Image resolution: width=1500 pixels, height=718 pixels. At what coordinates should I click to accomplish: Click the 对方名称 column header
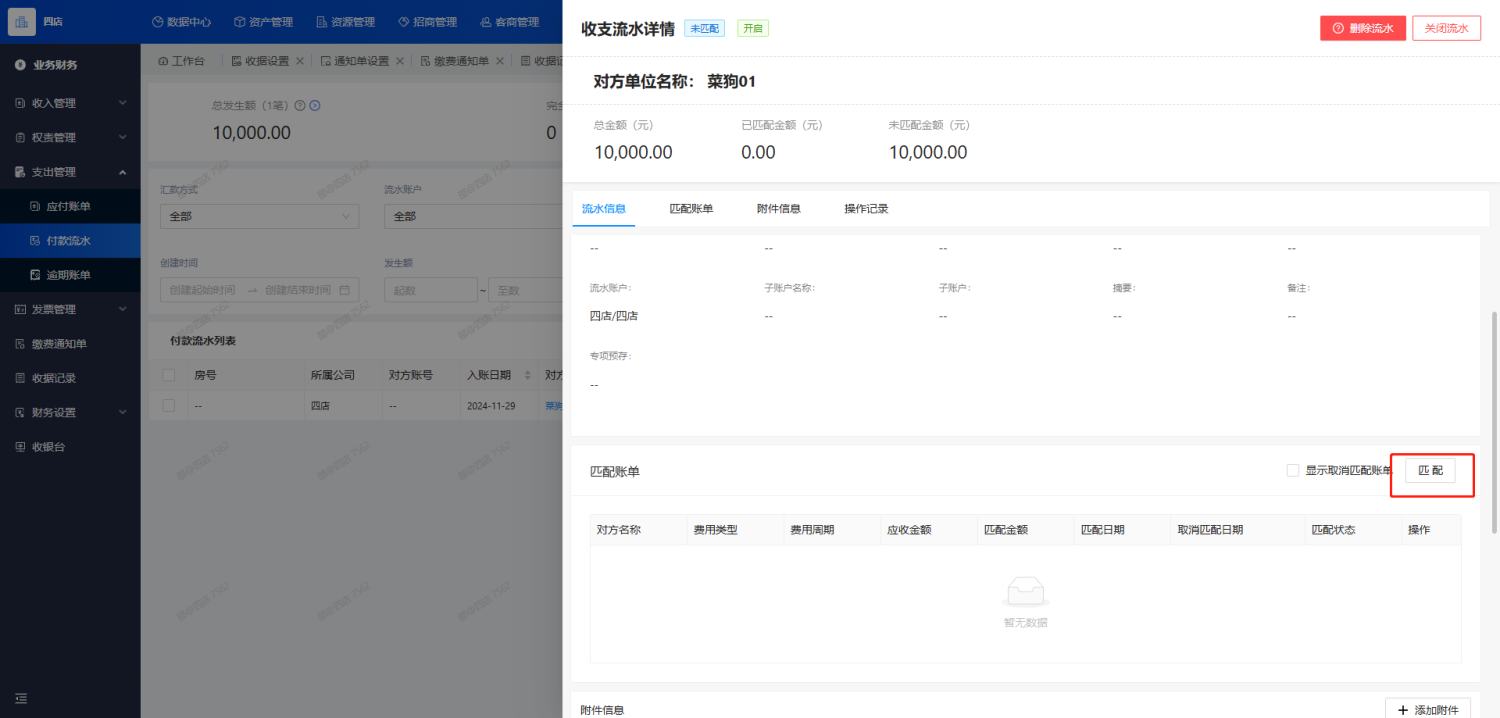pyautogui.click(x=619, y=530)
